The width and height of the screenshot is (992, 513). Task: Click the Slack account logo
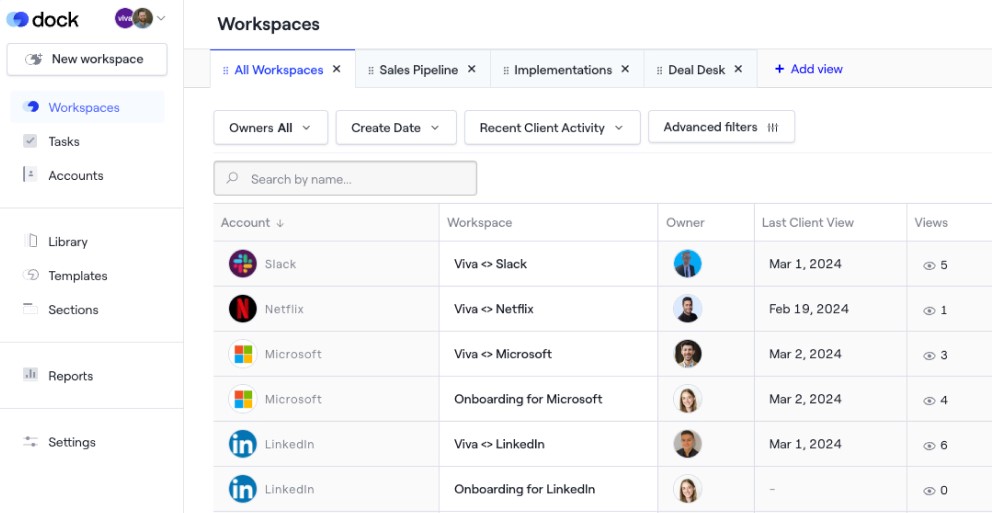coord(242,264)
